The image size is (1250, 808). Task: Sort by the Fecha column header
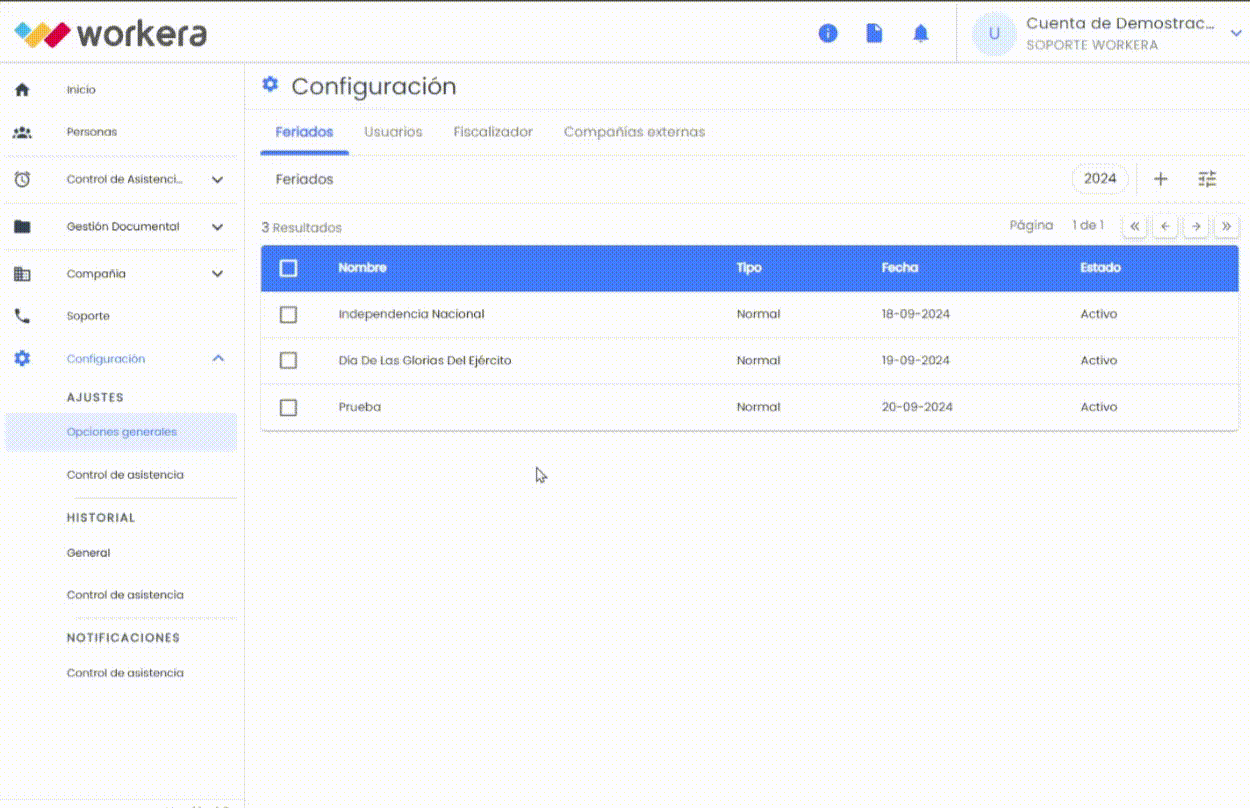(900, 268)
